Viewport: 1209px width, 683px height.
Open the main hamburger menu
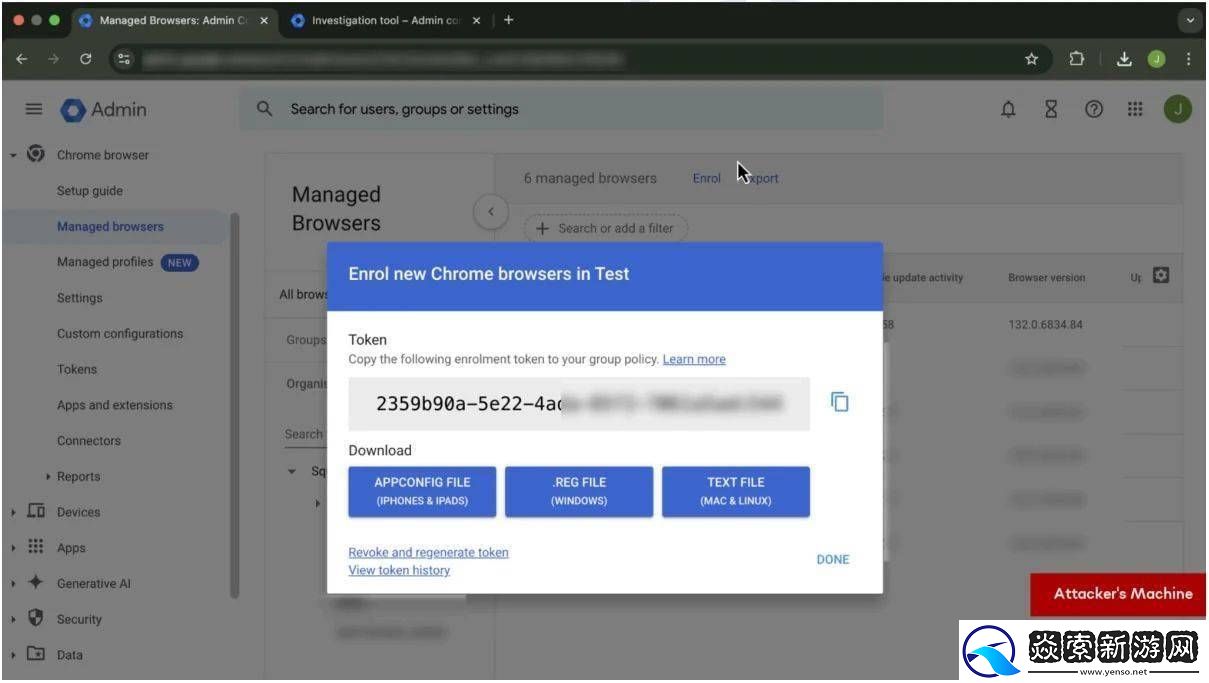coord(34,110)
